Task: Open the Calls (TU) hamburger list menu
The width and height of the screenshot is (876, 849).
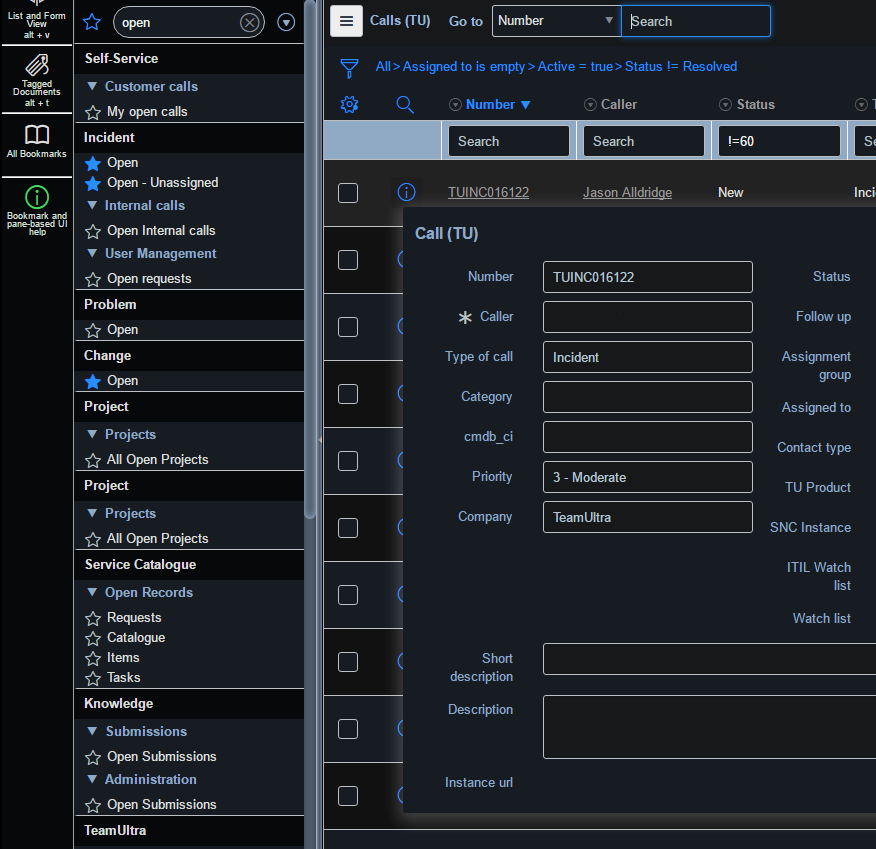Action: [346, 21]
